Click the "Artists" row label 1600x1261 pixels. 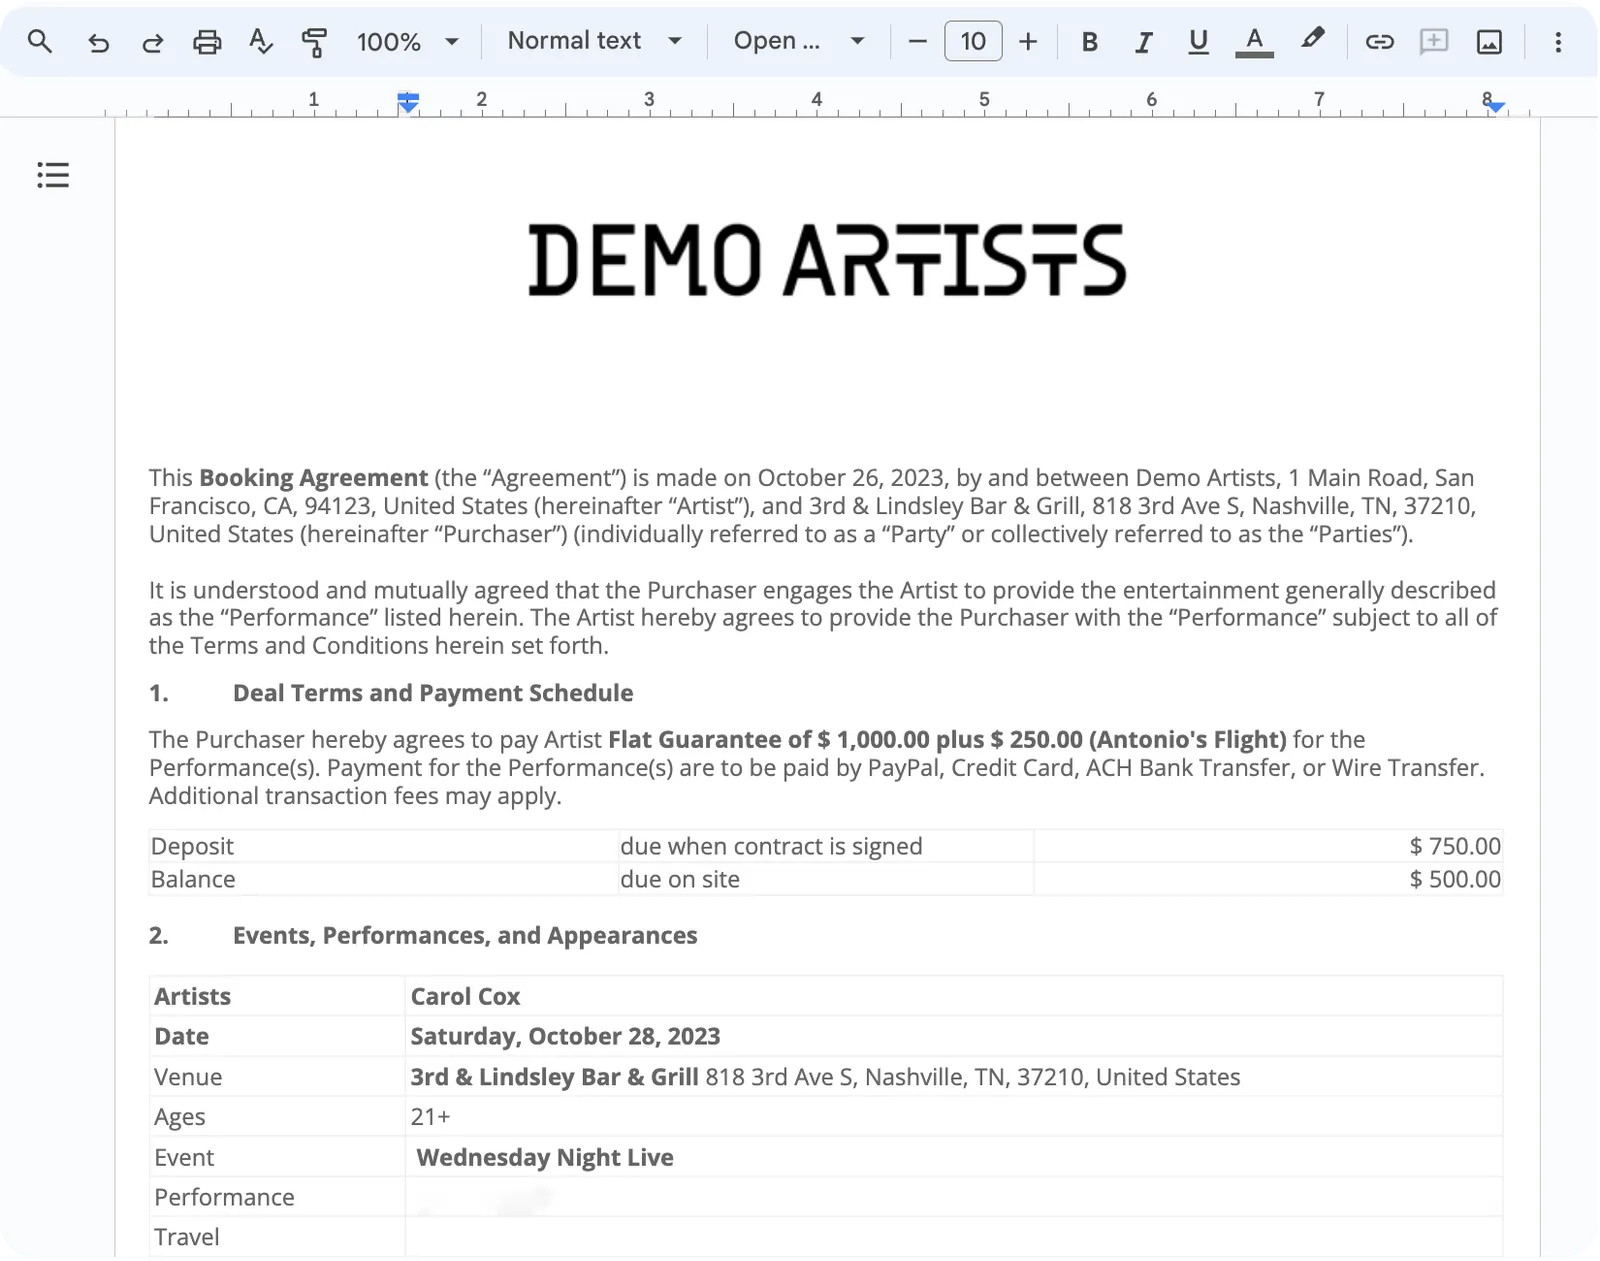pos(192,996)
